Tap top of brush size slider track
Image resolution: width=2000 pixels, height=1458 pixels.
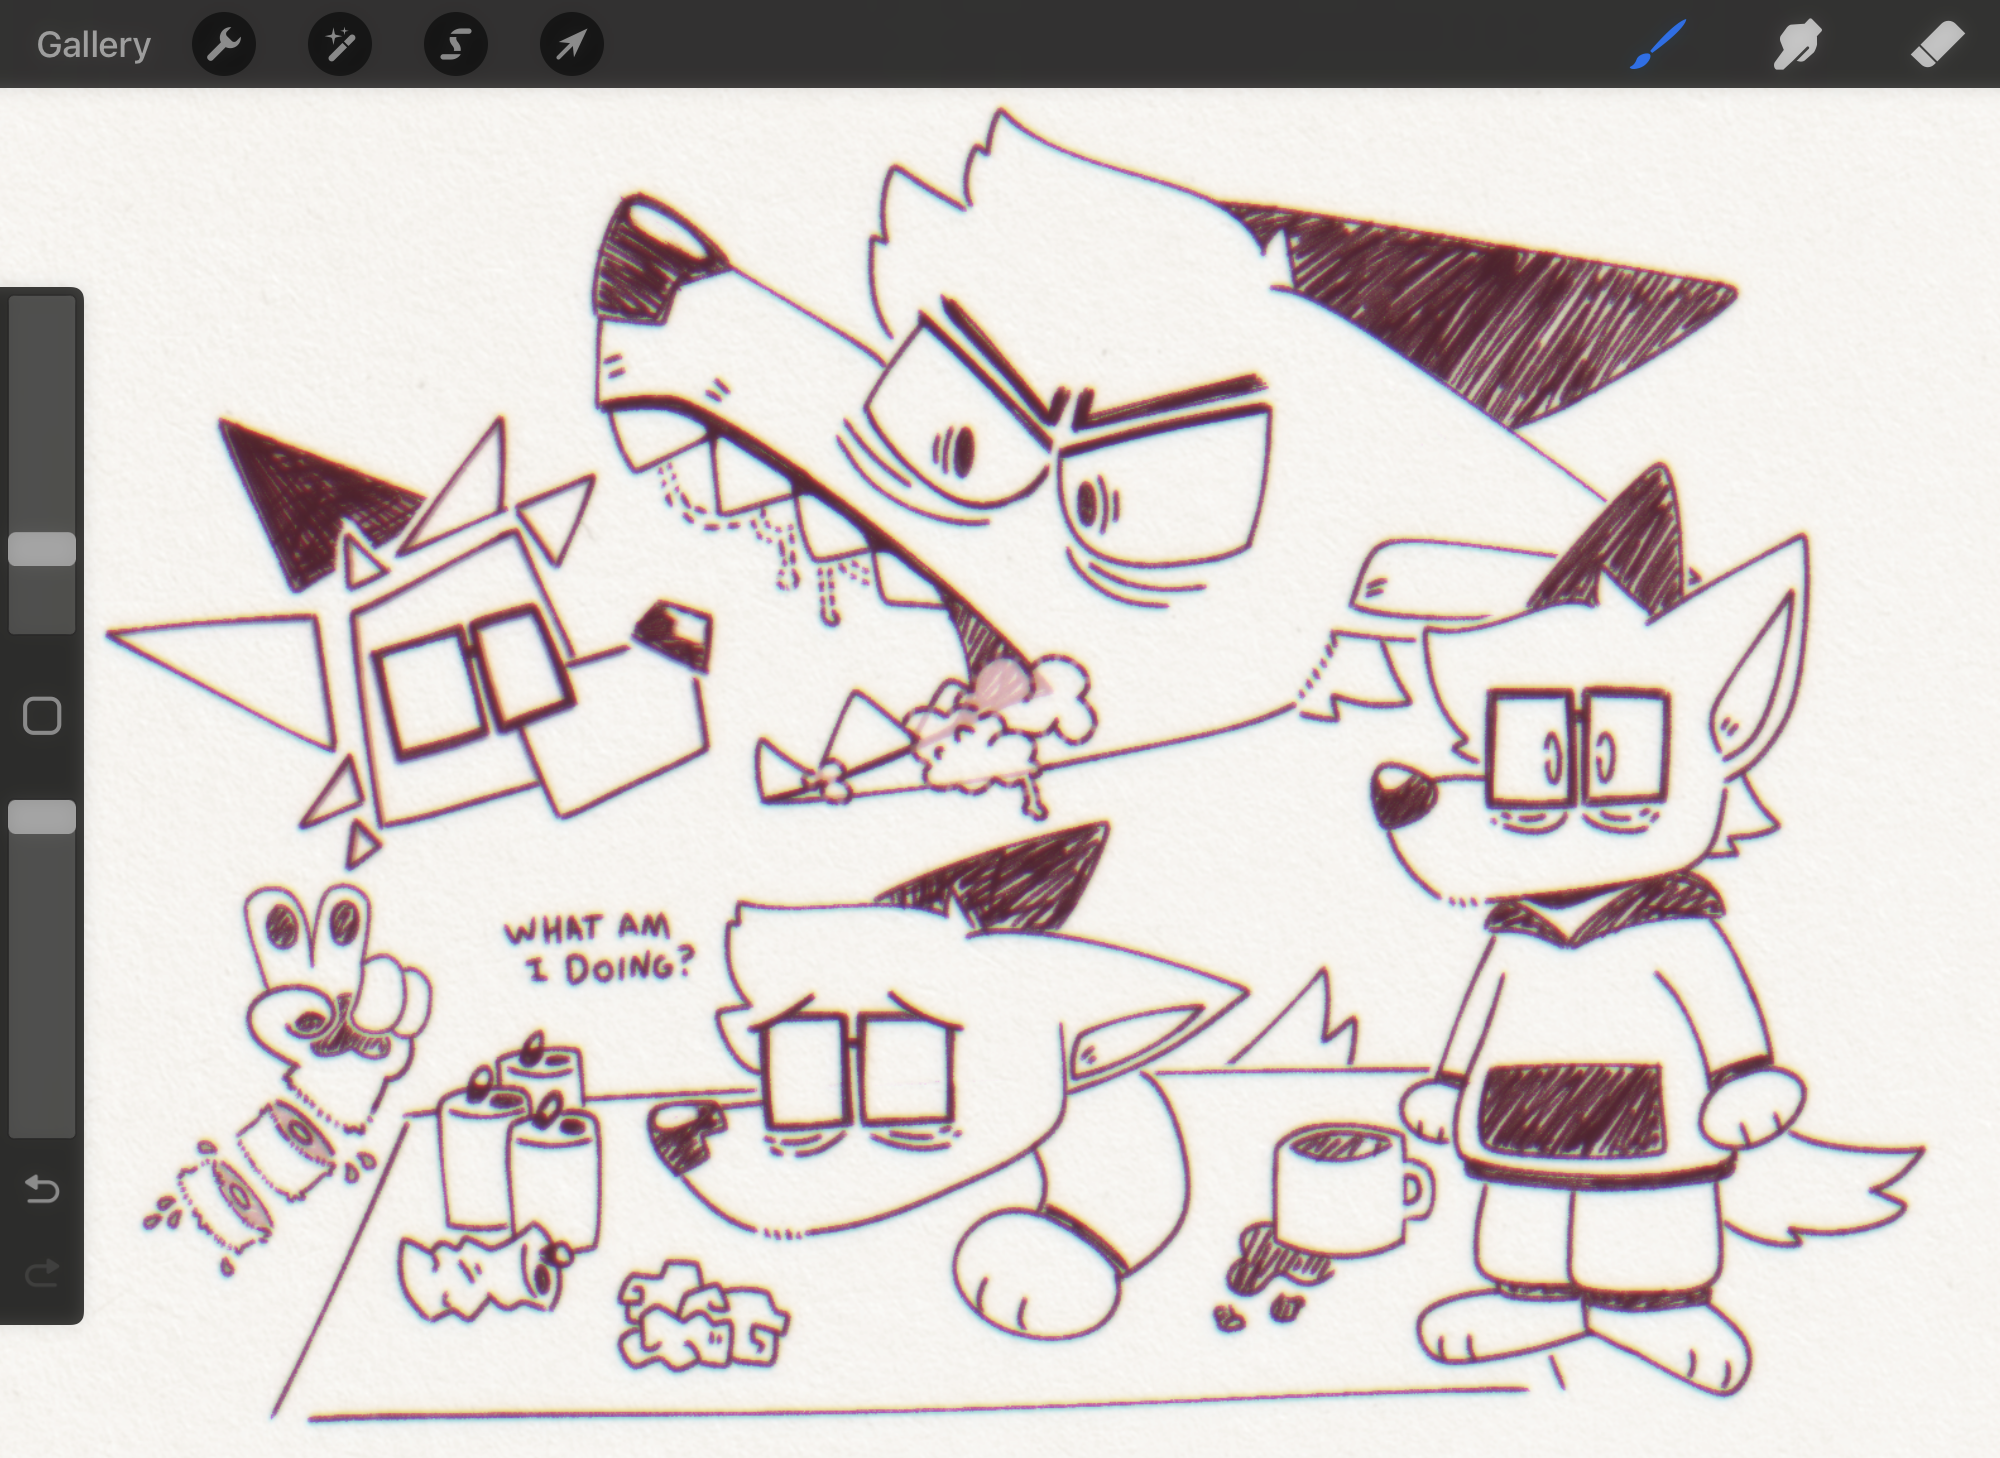click(x=42, y=312)
